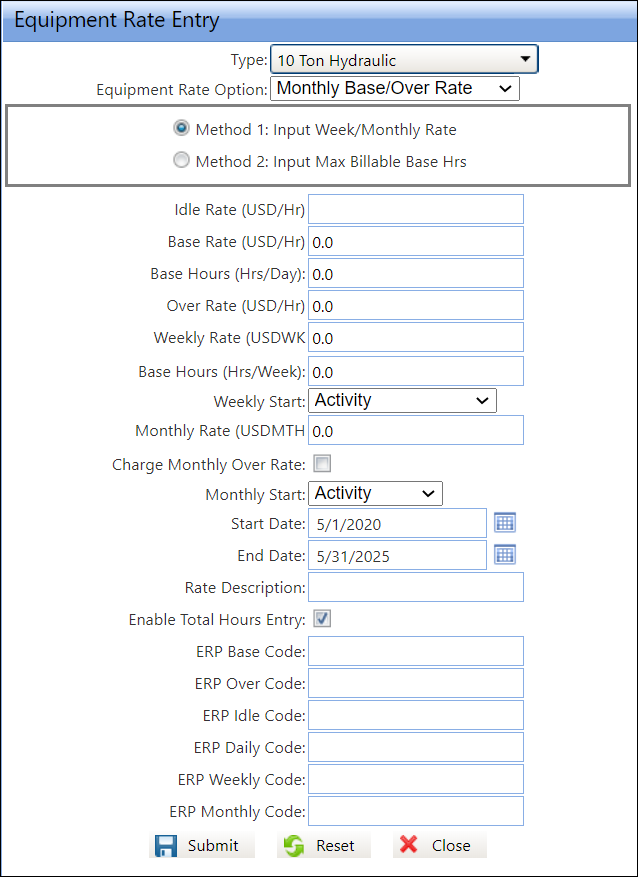Select Method 1: Input Week/Monthly Rate
The image size is (638, 877).
pos(181,129)
